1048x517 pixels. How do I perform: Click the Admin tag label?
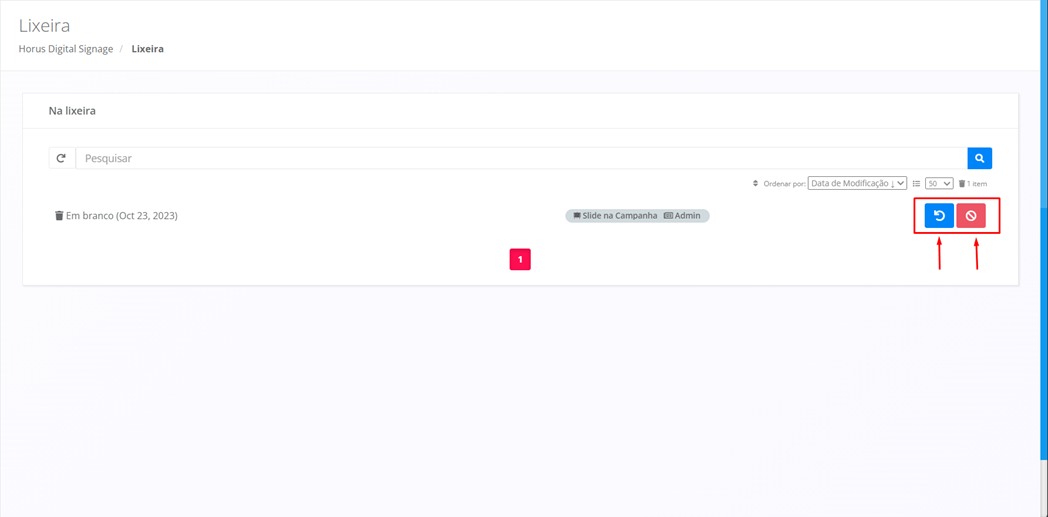(683, 216)
